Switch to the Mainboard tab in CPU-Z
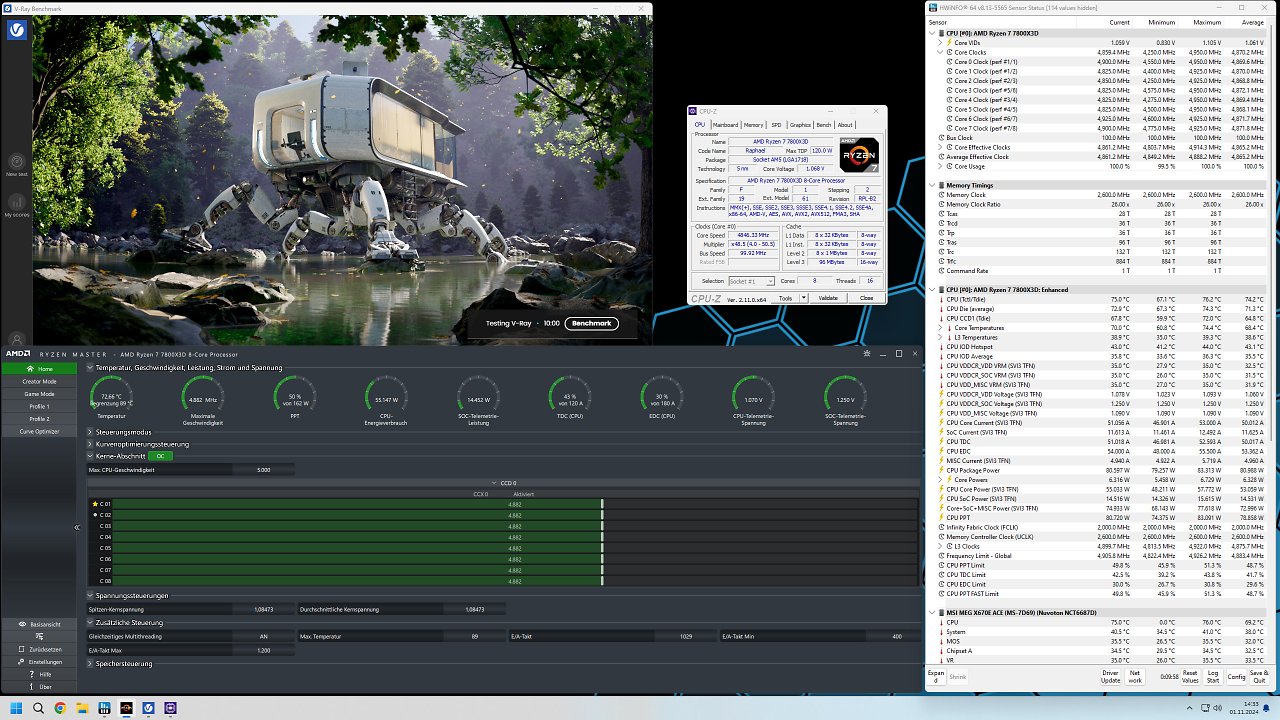 coord(725,125)
